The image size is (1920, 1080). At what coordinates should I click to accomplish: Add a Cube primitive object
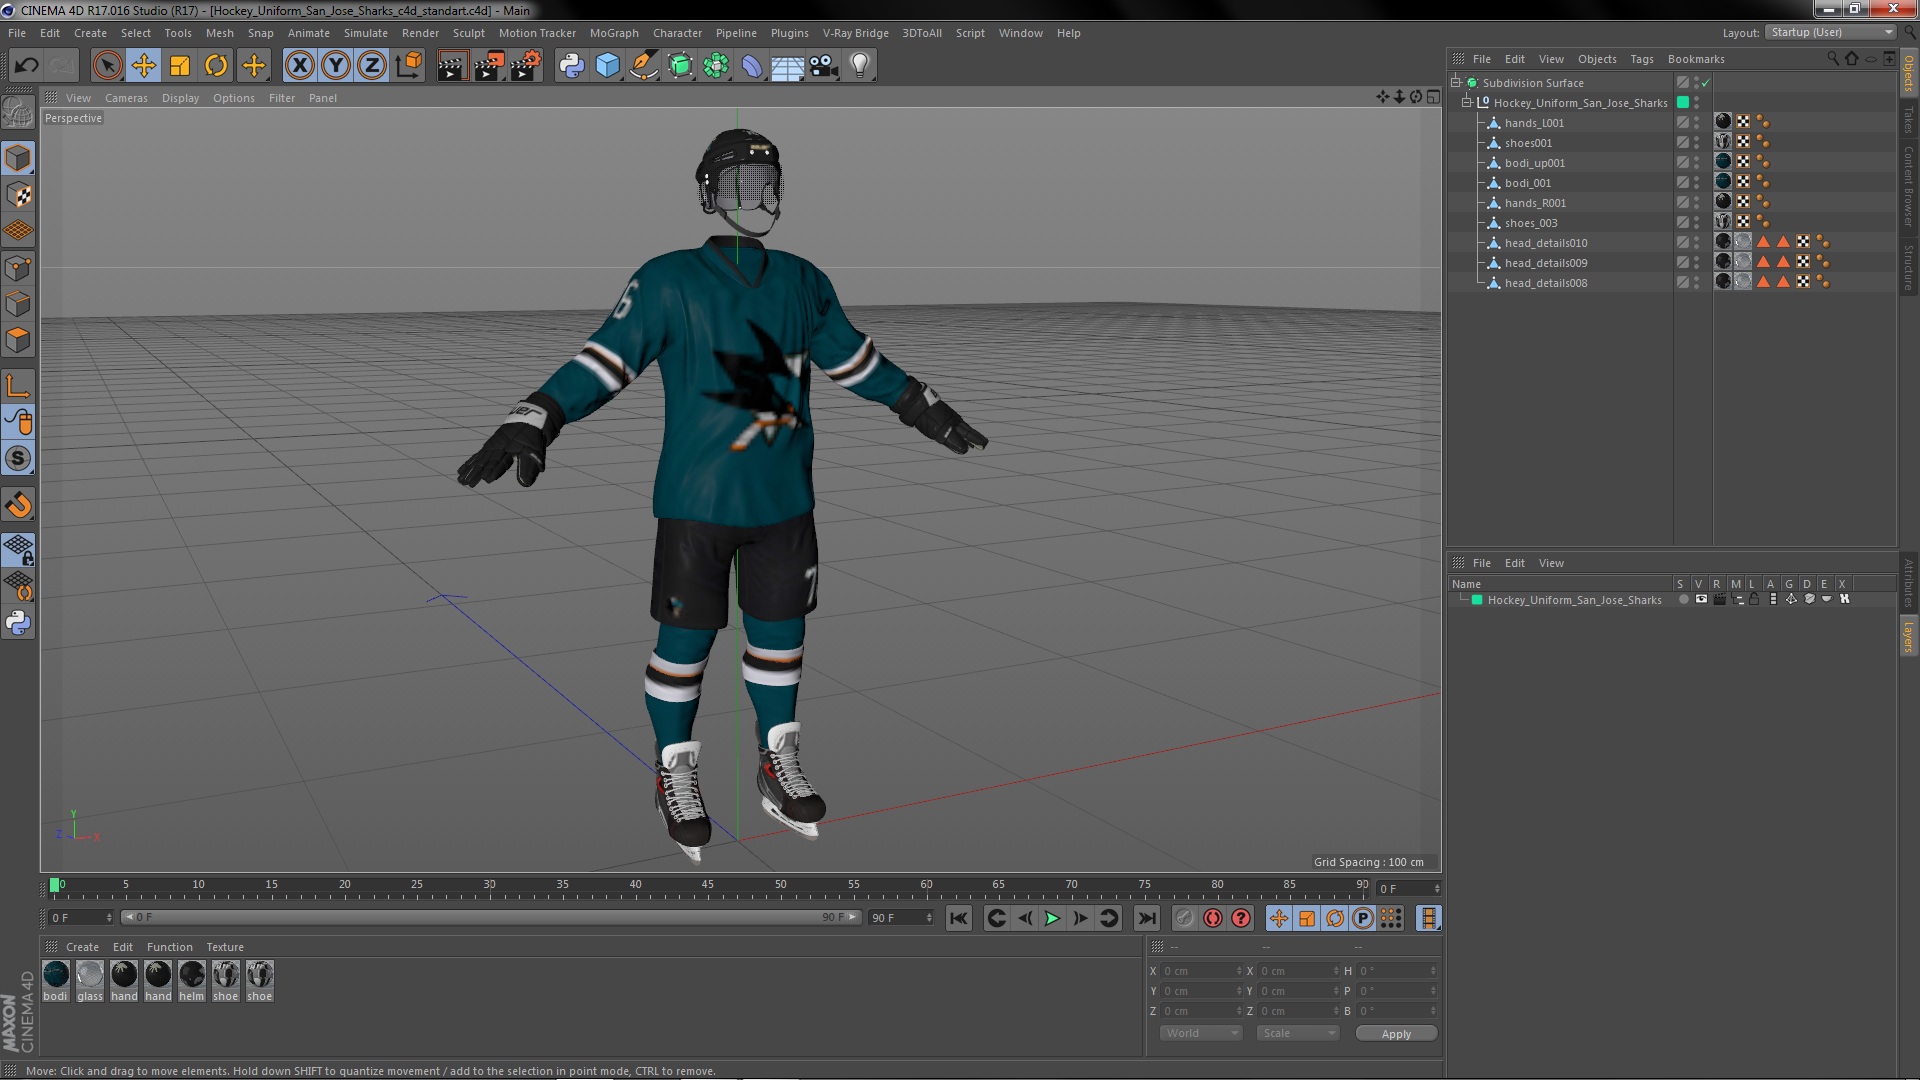click(607, 66)
